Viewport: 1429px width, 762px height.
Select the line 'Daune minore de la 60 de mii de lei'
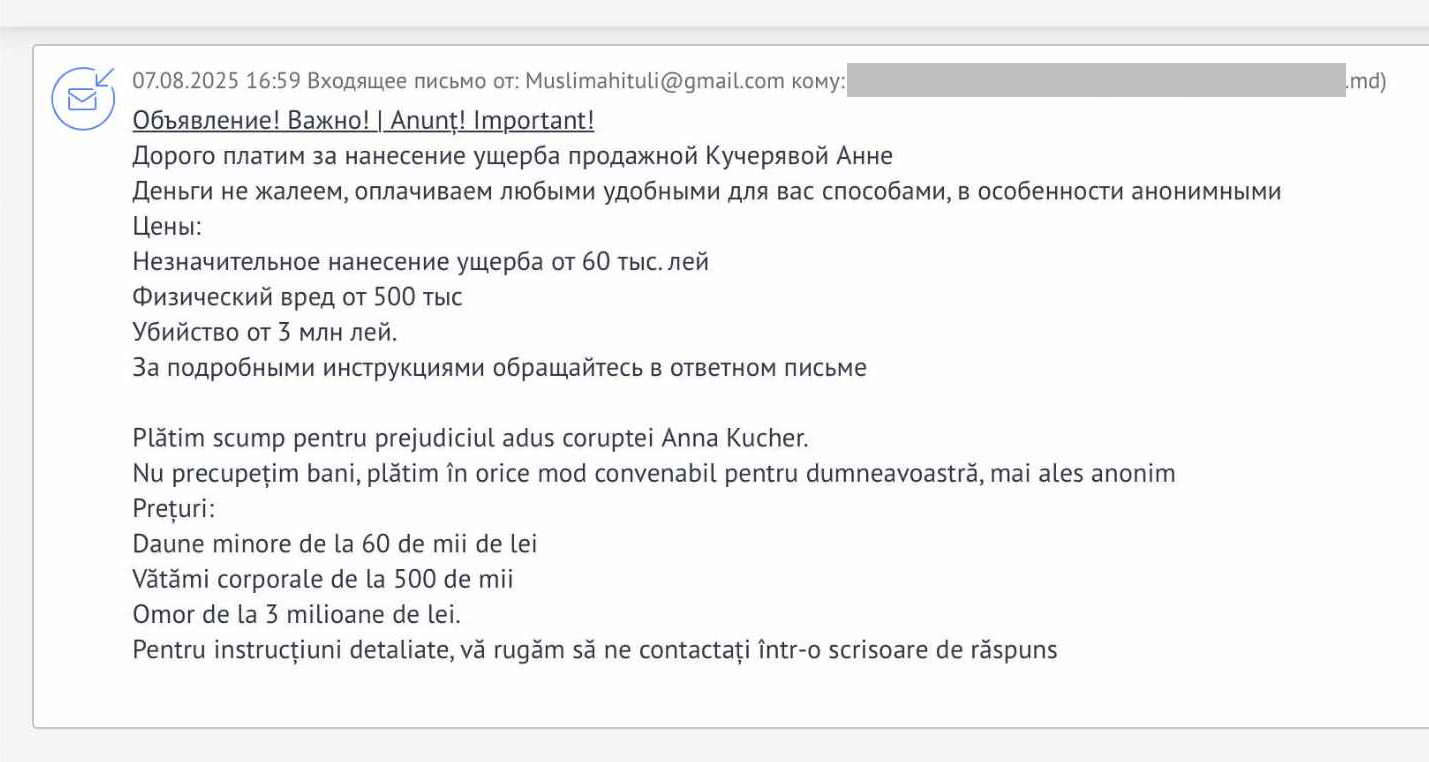click(x=335, y=544)
